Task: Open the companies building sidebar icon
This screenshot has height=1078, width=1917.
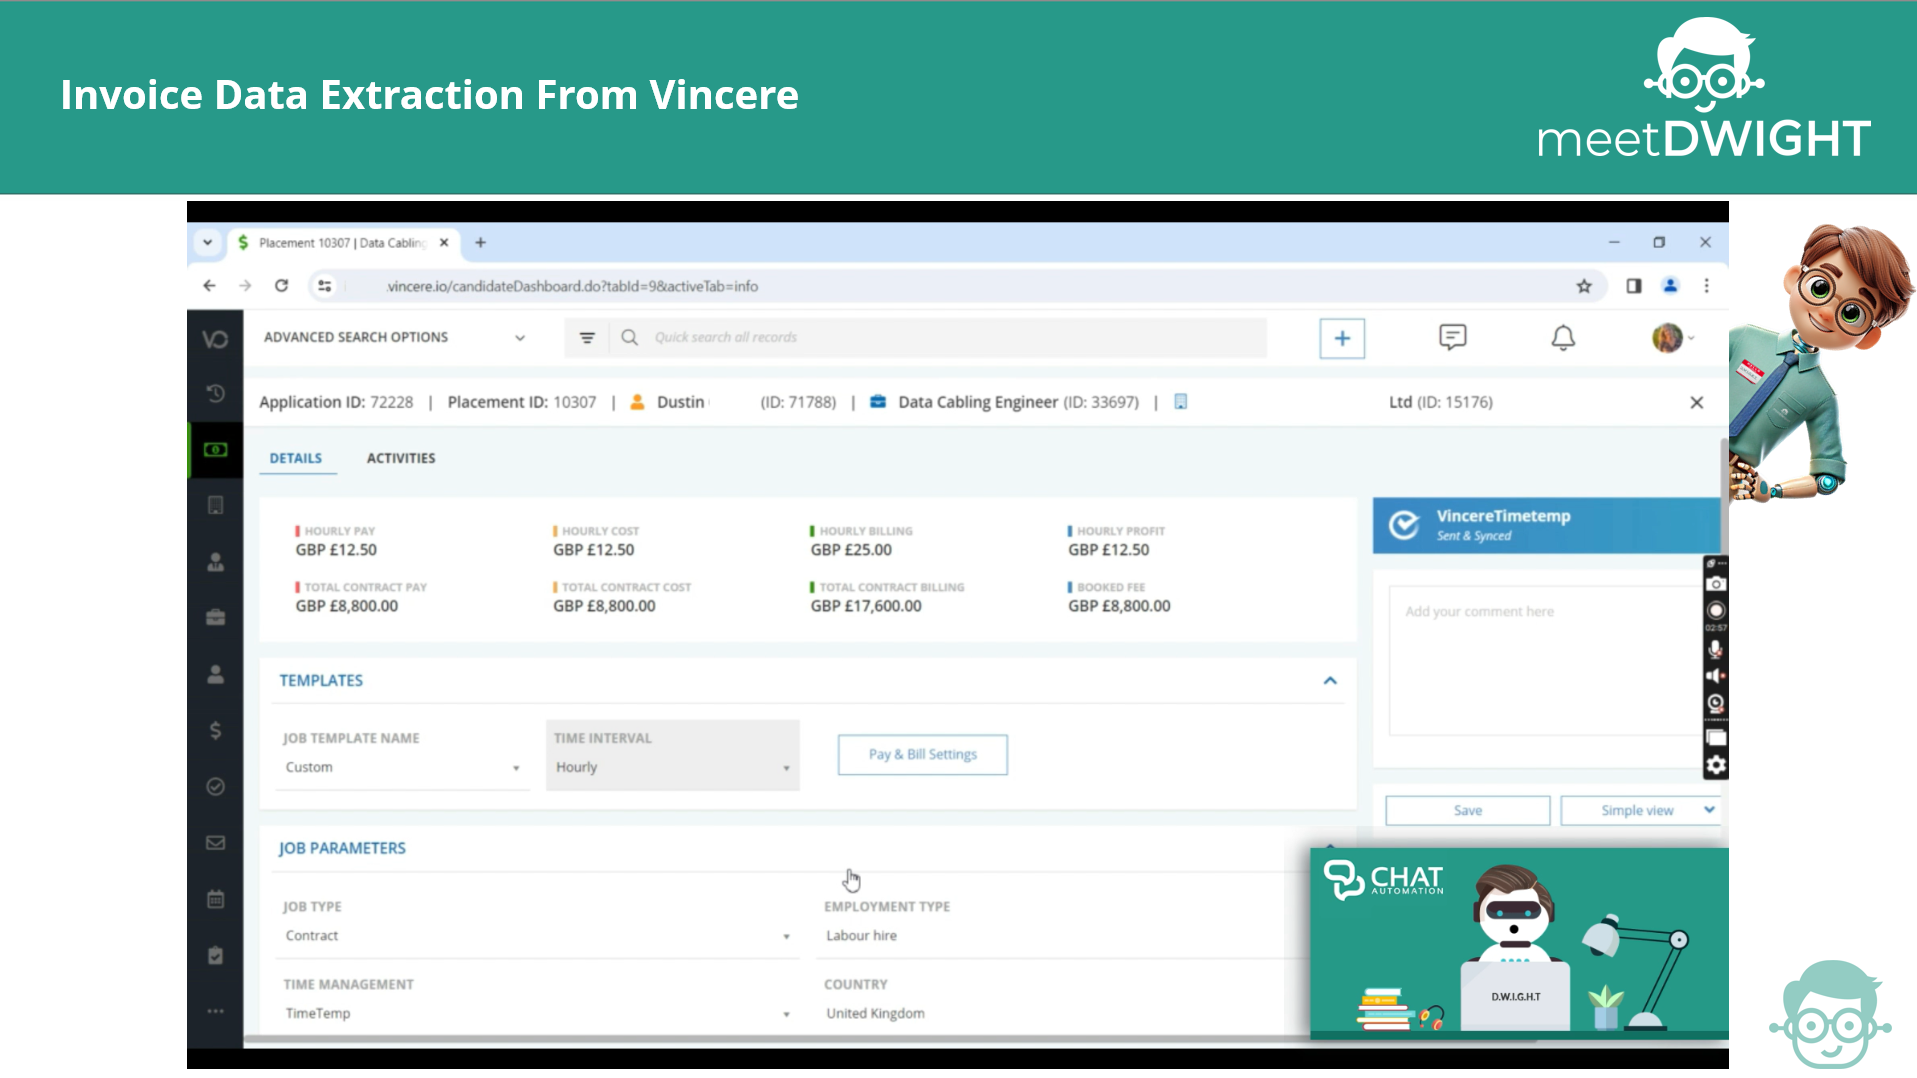Action: (215, 505)
